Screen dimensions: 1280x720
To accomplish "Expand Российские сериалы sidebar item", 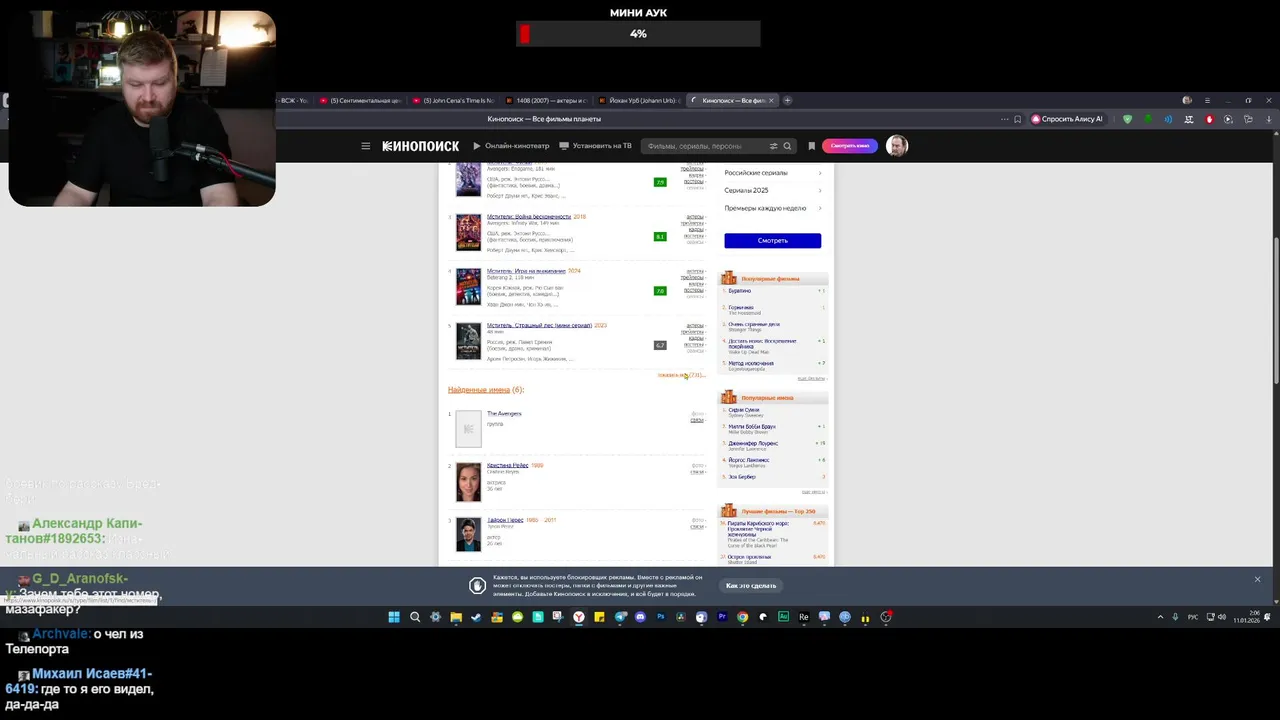I will pos(773,173).
